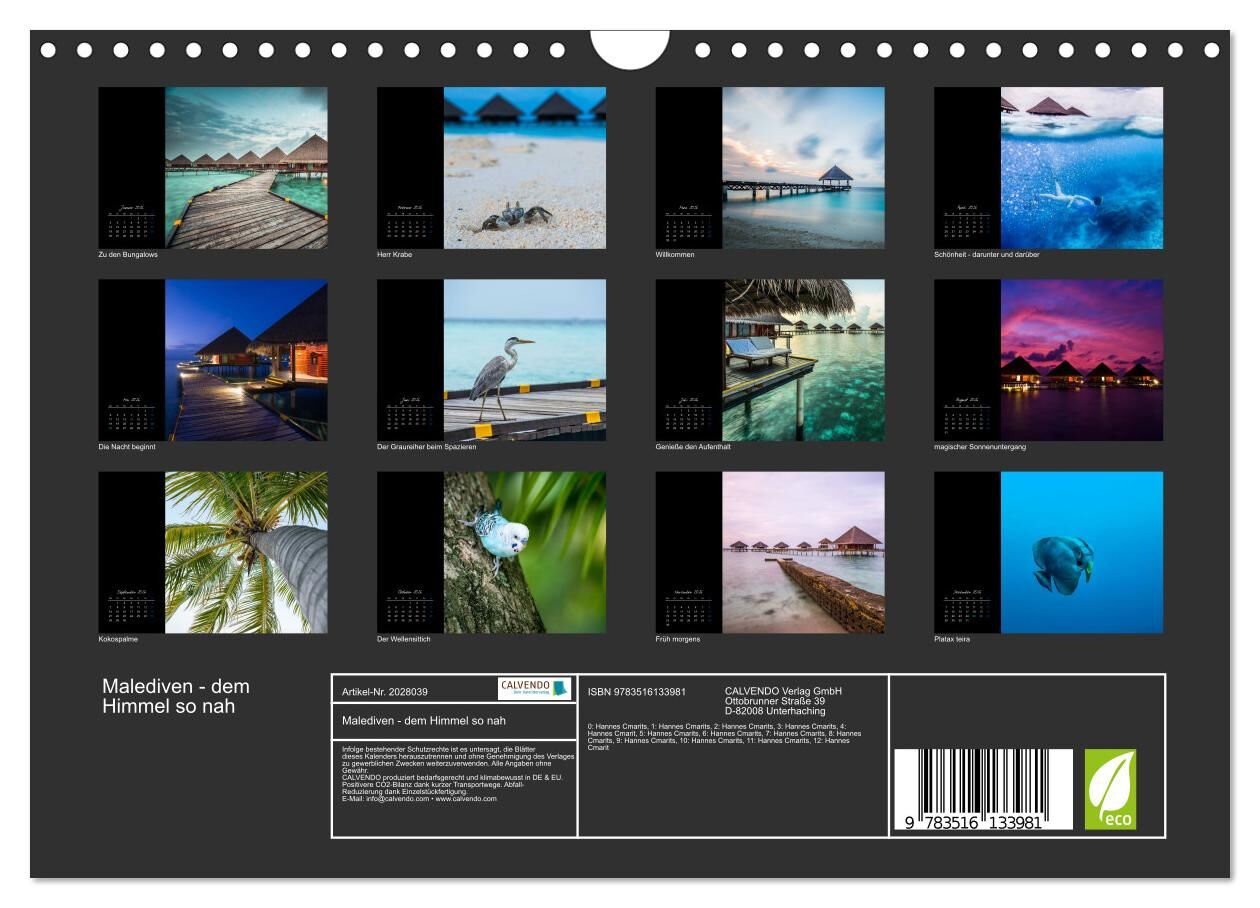Click the Willkommen caption text
1260x908 pixels.
click(x=675, y=255)
